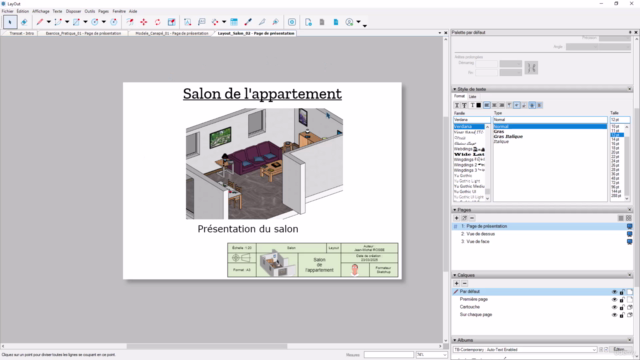
Task: Select page 3: Vue de face
Action: (541, 242)
